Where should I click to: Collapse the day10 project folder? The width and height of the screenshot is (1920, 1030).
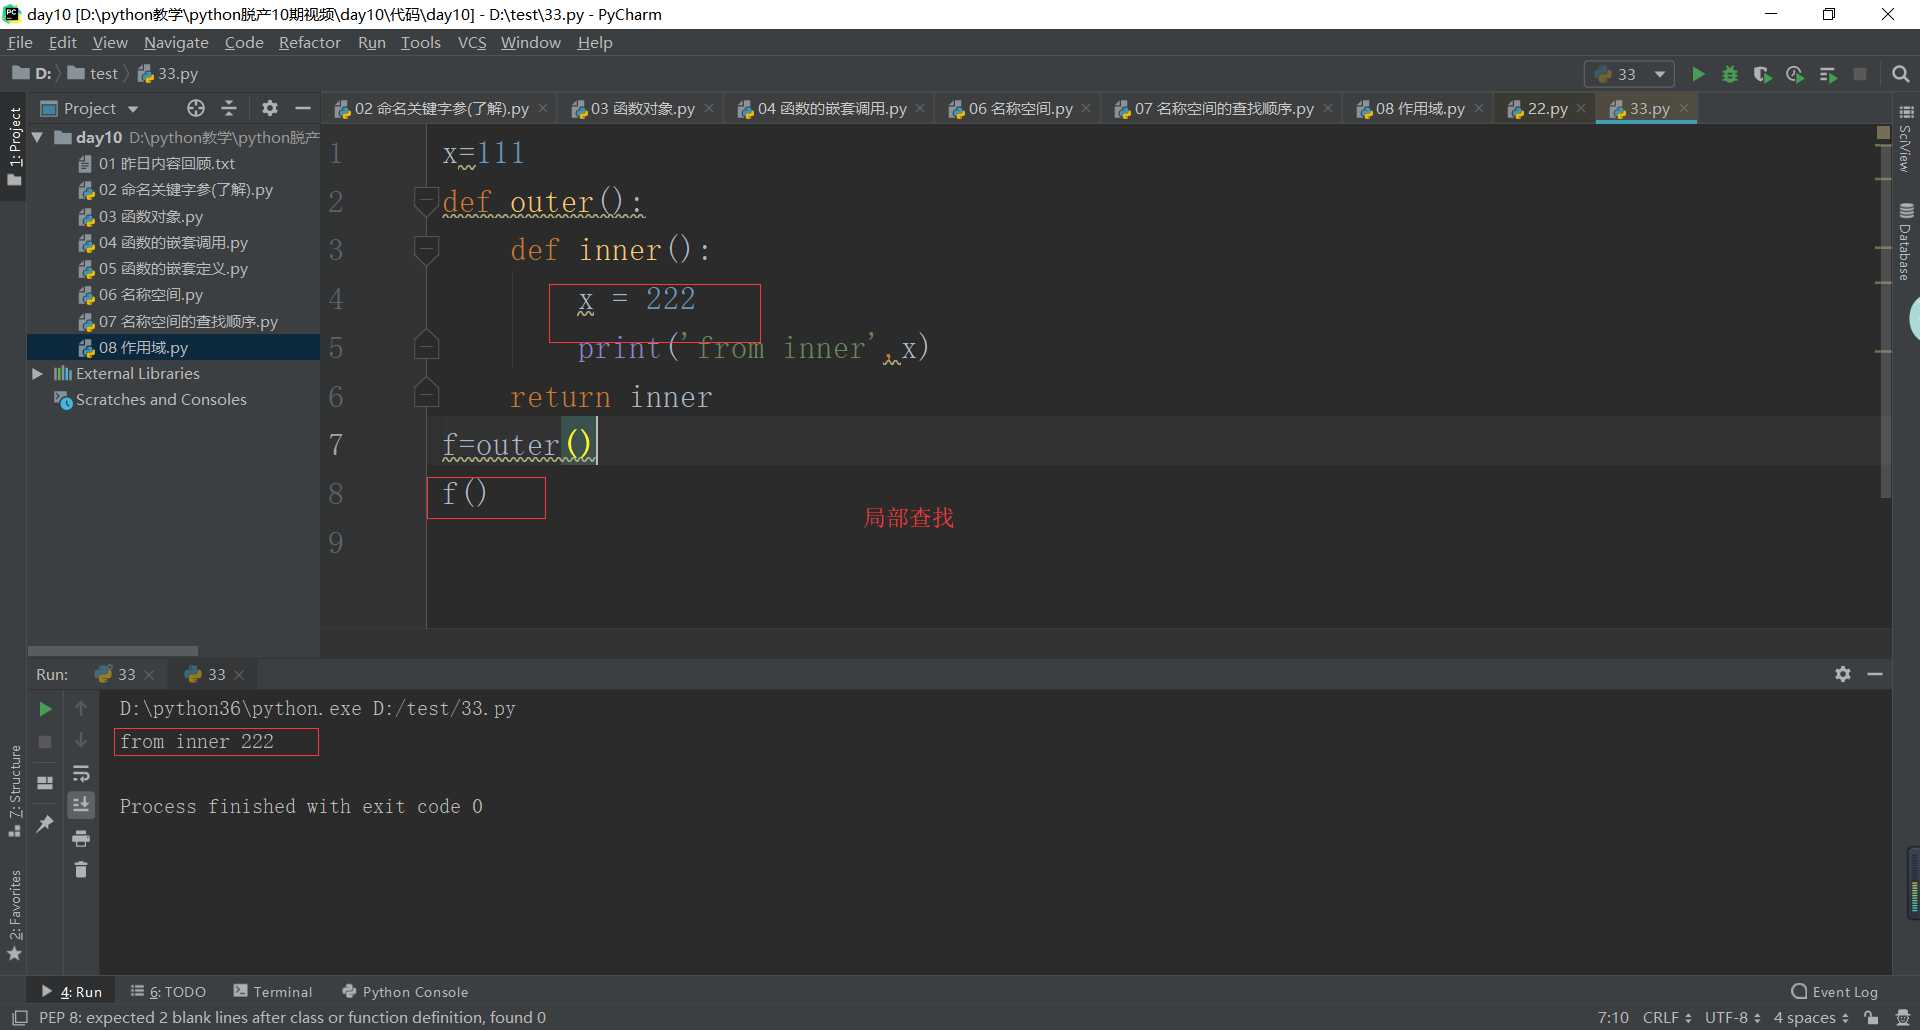pos(38,137)
